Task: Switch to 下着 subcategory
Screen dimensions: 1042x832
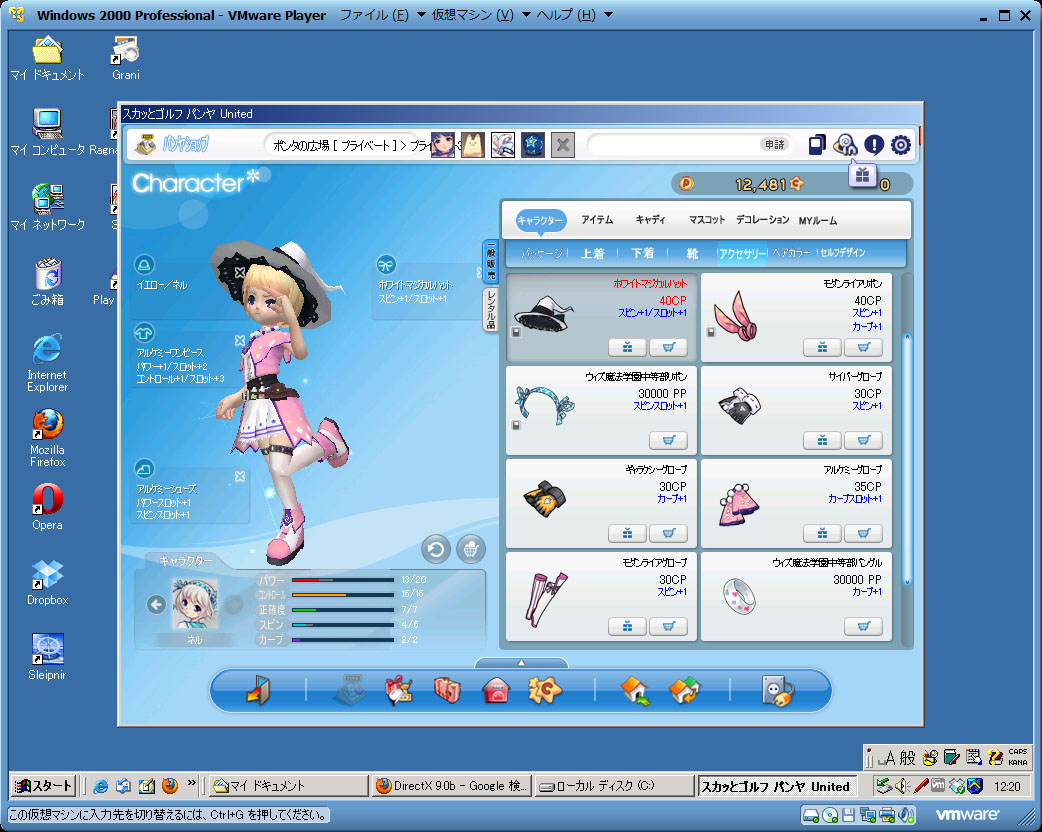Action: point(643,253)
